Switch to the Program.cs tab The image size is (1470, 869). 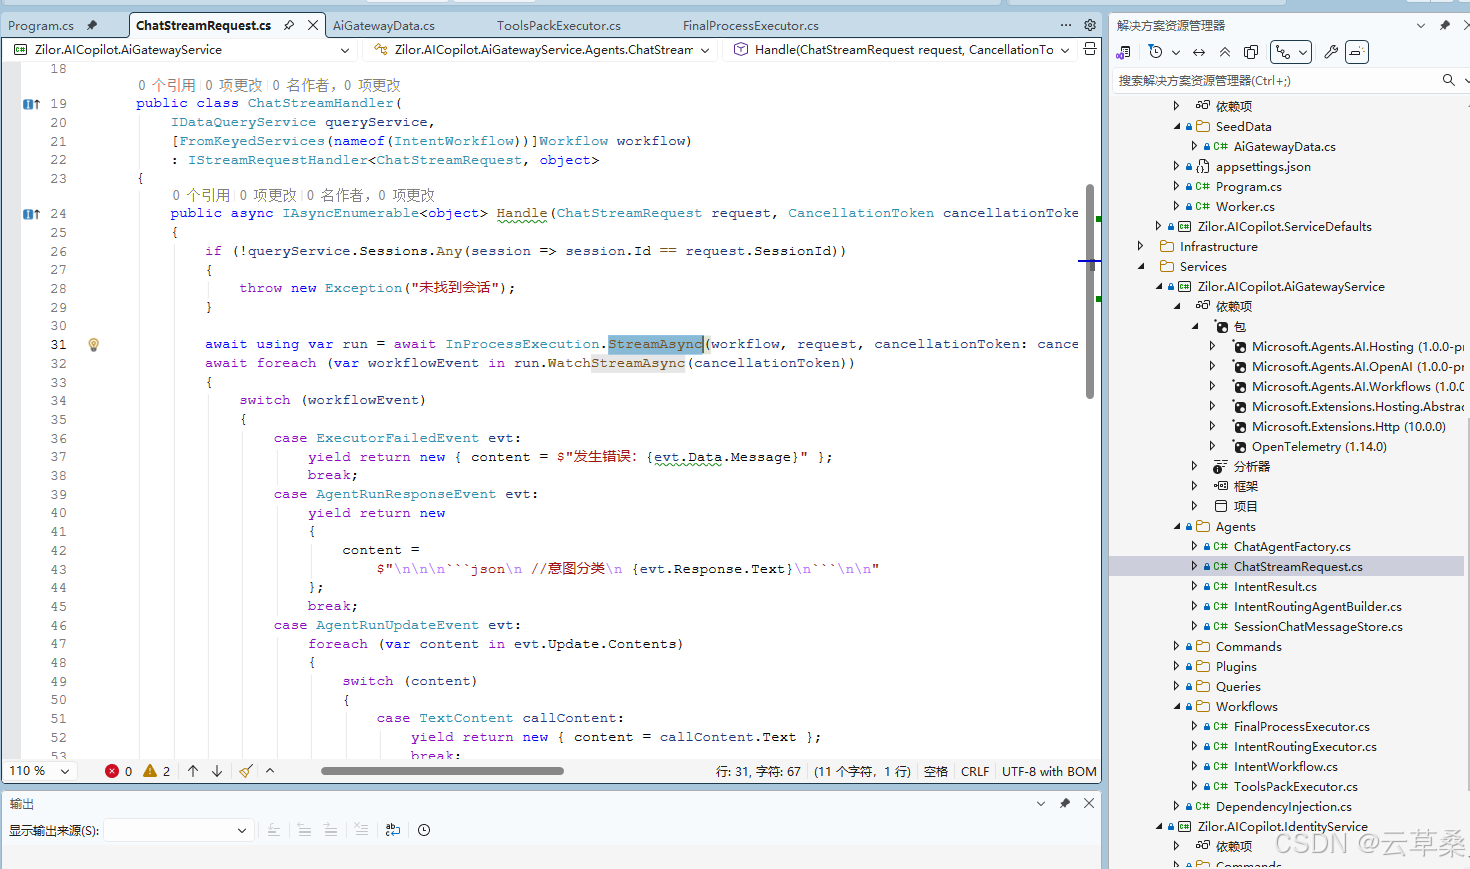(x=41, y=25)
